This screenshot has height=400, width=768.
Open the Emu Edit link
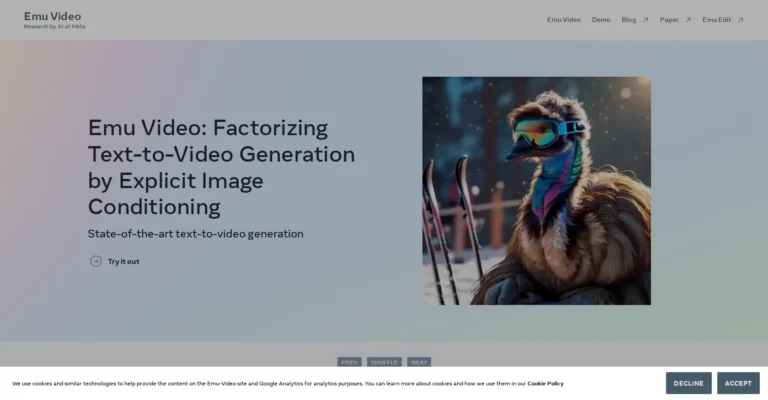pyautogui.click(x=717, y=20)
